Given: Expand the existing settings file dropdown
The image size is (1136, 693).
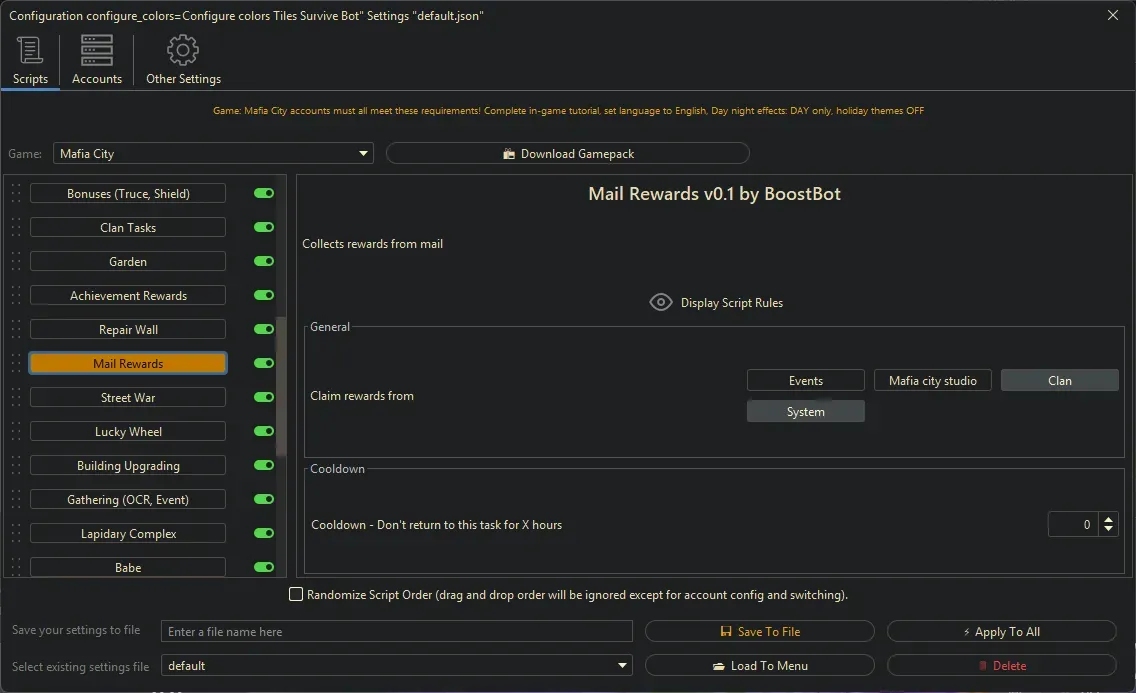Looking at the screenshot, I should (x=622, y=665).
